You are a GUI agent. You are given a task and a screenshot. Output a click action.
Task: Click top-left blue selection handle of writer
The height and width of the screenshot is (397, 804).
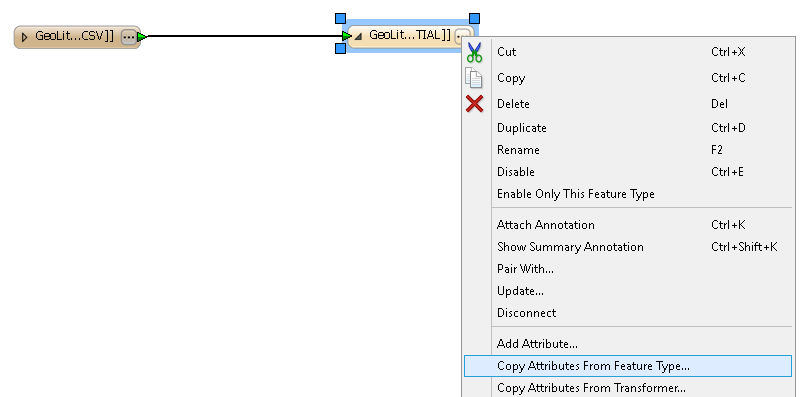340,19
